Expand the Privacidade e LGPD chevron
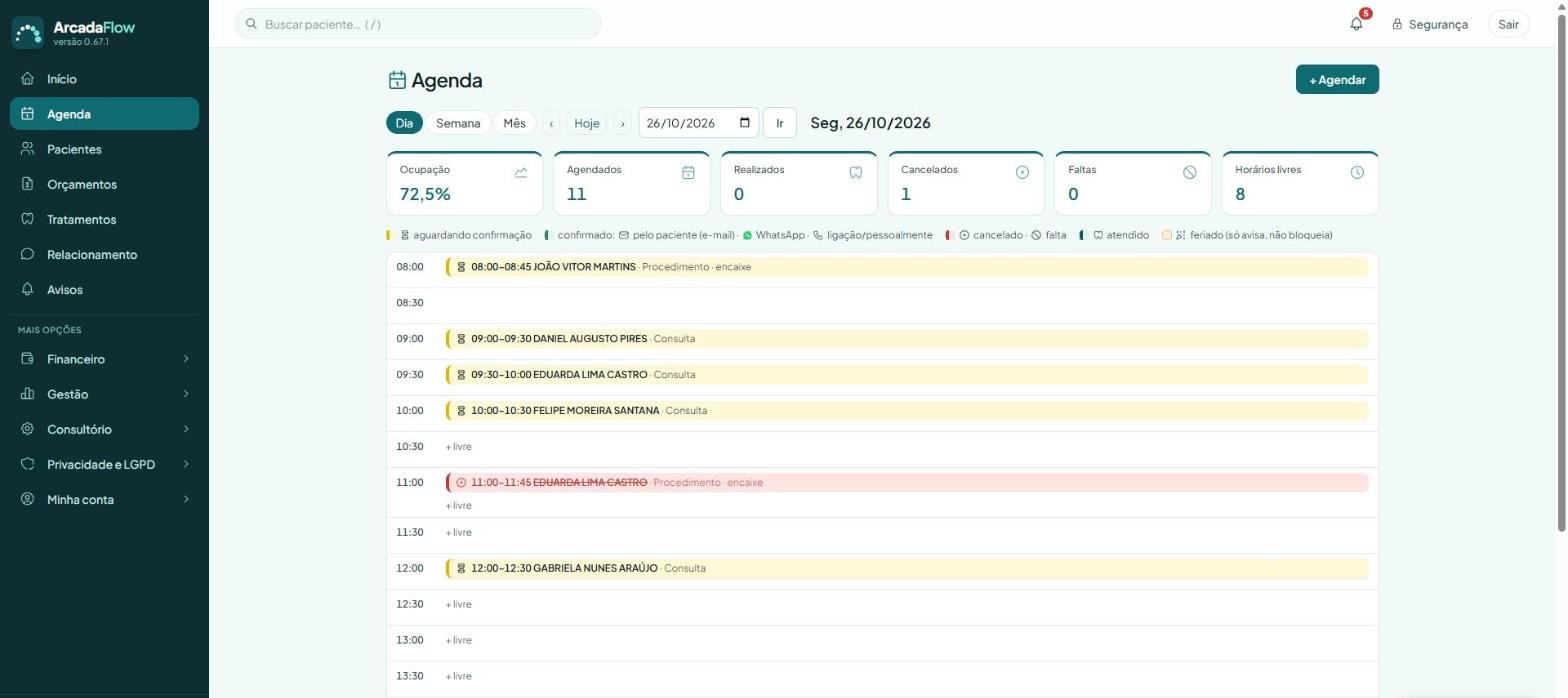The height and width of the screenshot is (698, 1568). 186,463
